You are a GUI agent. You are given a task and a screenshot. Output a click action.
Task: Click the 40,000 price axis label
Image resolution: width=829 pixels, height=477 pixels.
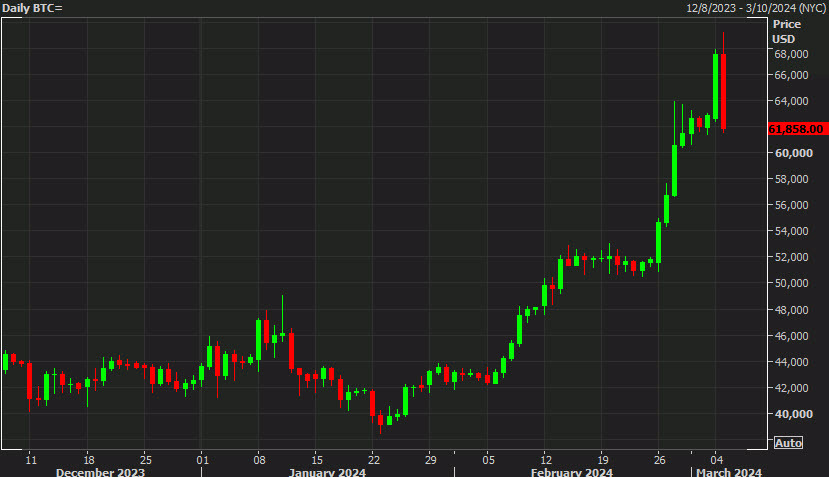(793, 414)
